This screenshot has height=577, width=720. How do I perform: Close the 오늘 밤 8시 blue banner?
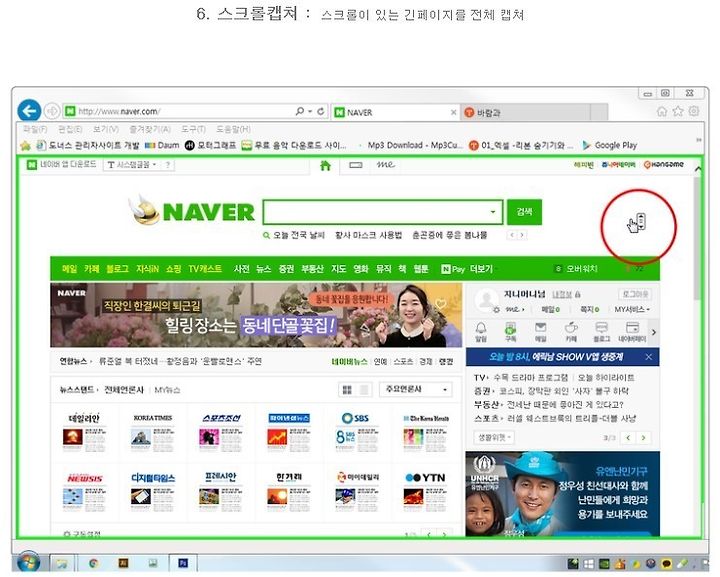648,357
